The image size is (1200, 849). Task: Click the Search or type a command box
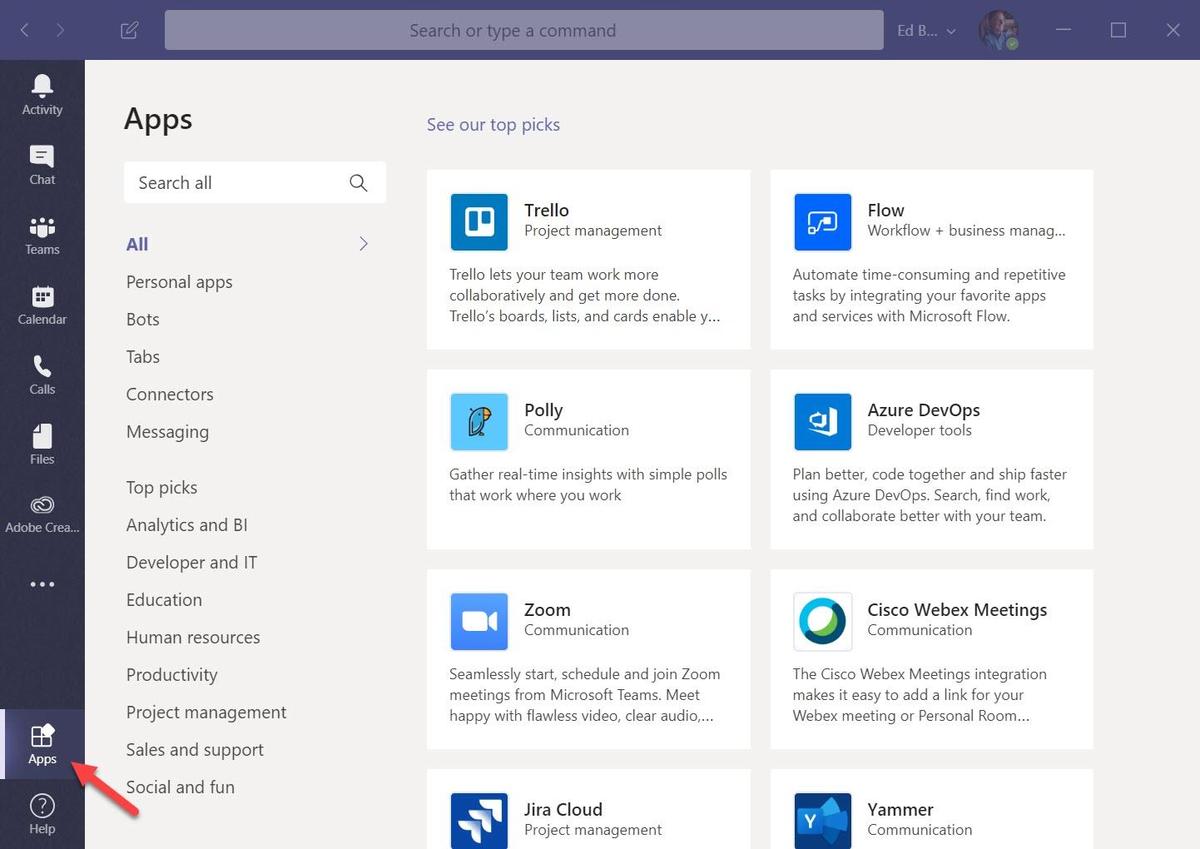point(524,30)
